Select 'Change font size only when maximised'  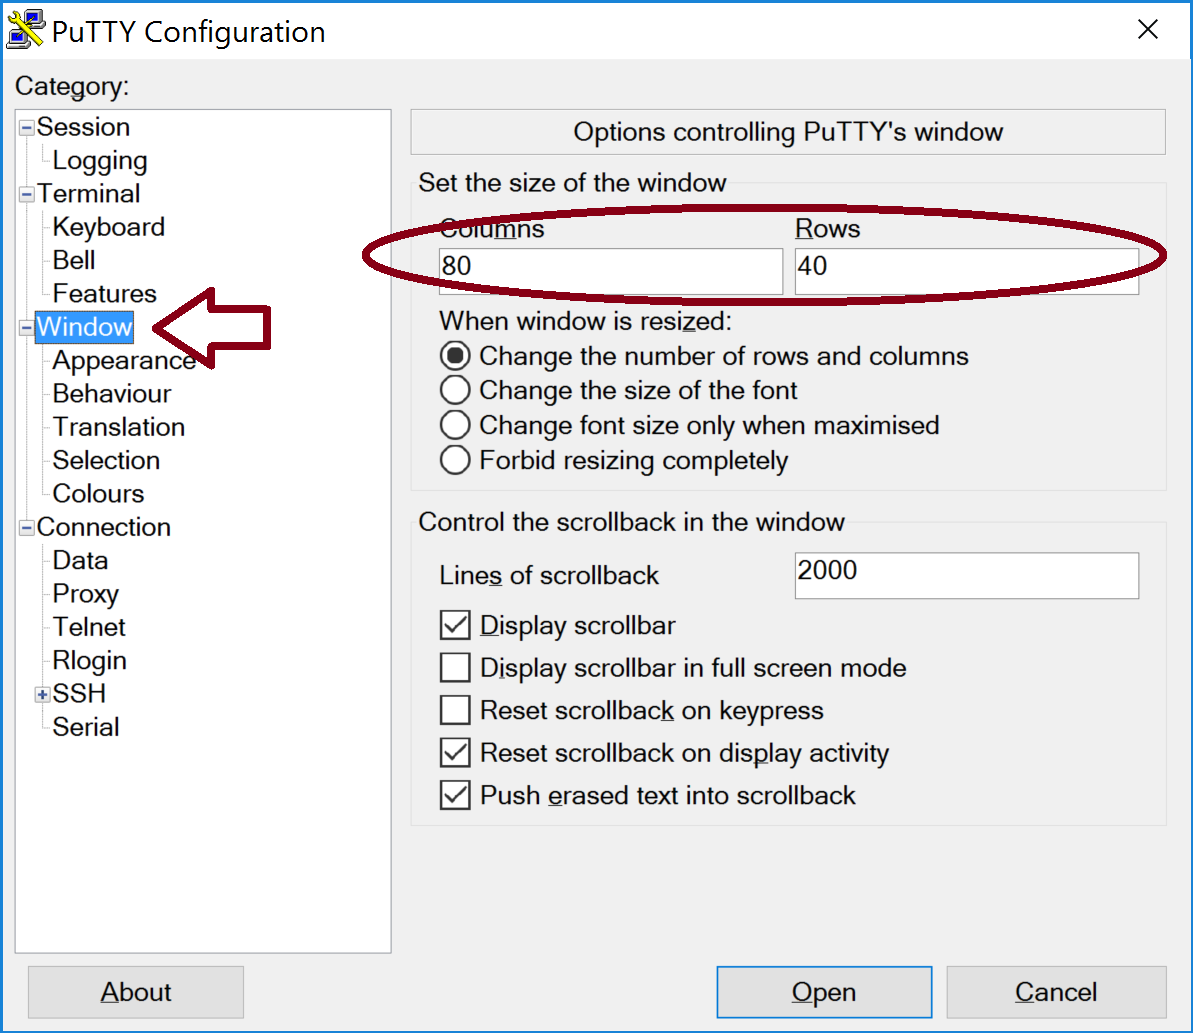(x=455, y=425)
